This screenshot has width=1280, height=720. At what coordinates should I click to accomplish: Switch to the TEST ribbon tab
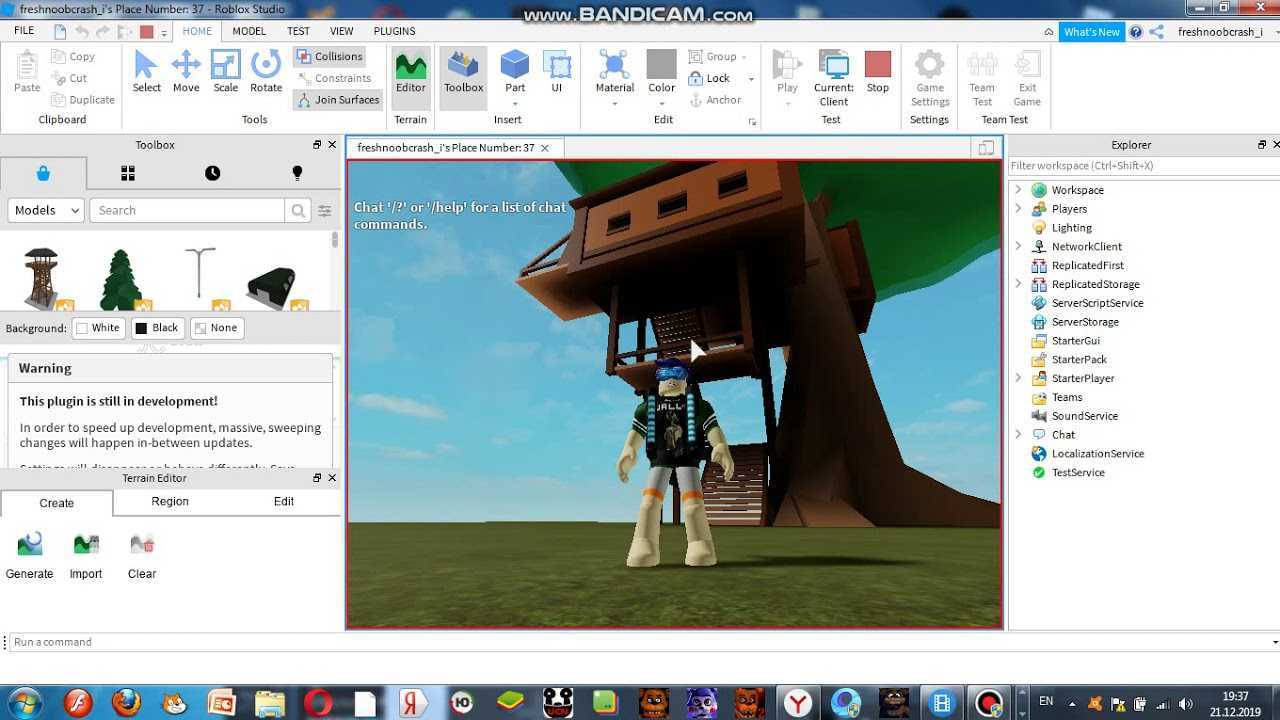tap(298, 31)
